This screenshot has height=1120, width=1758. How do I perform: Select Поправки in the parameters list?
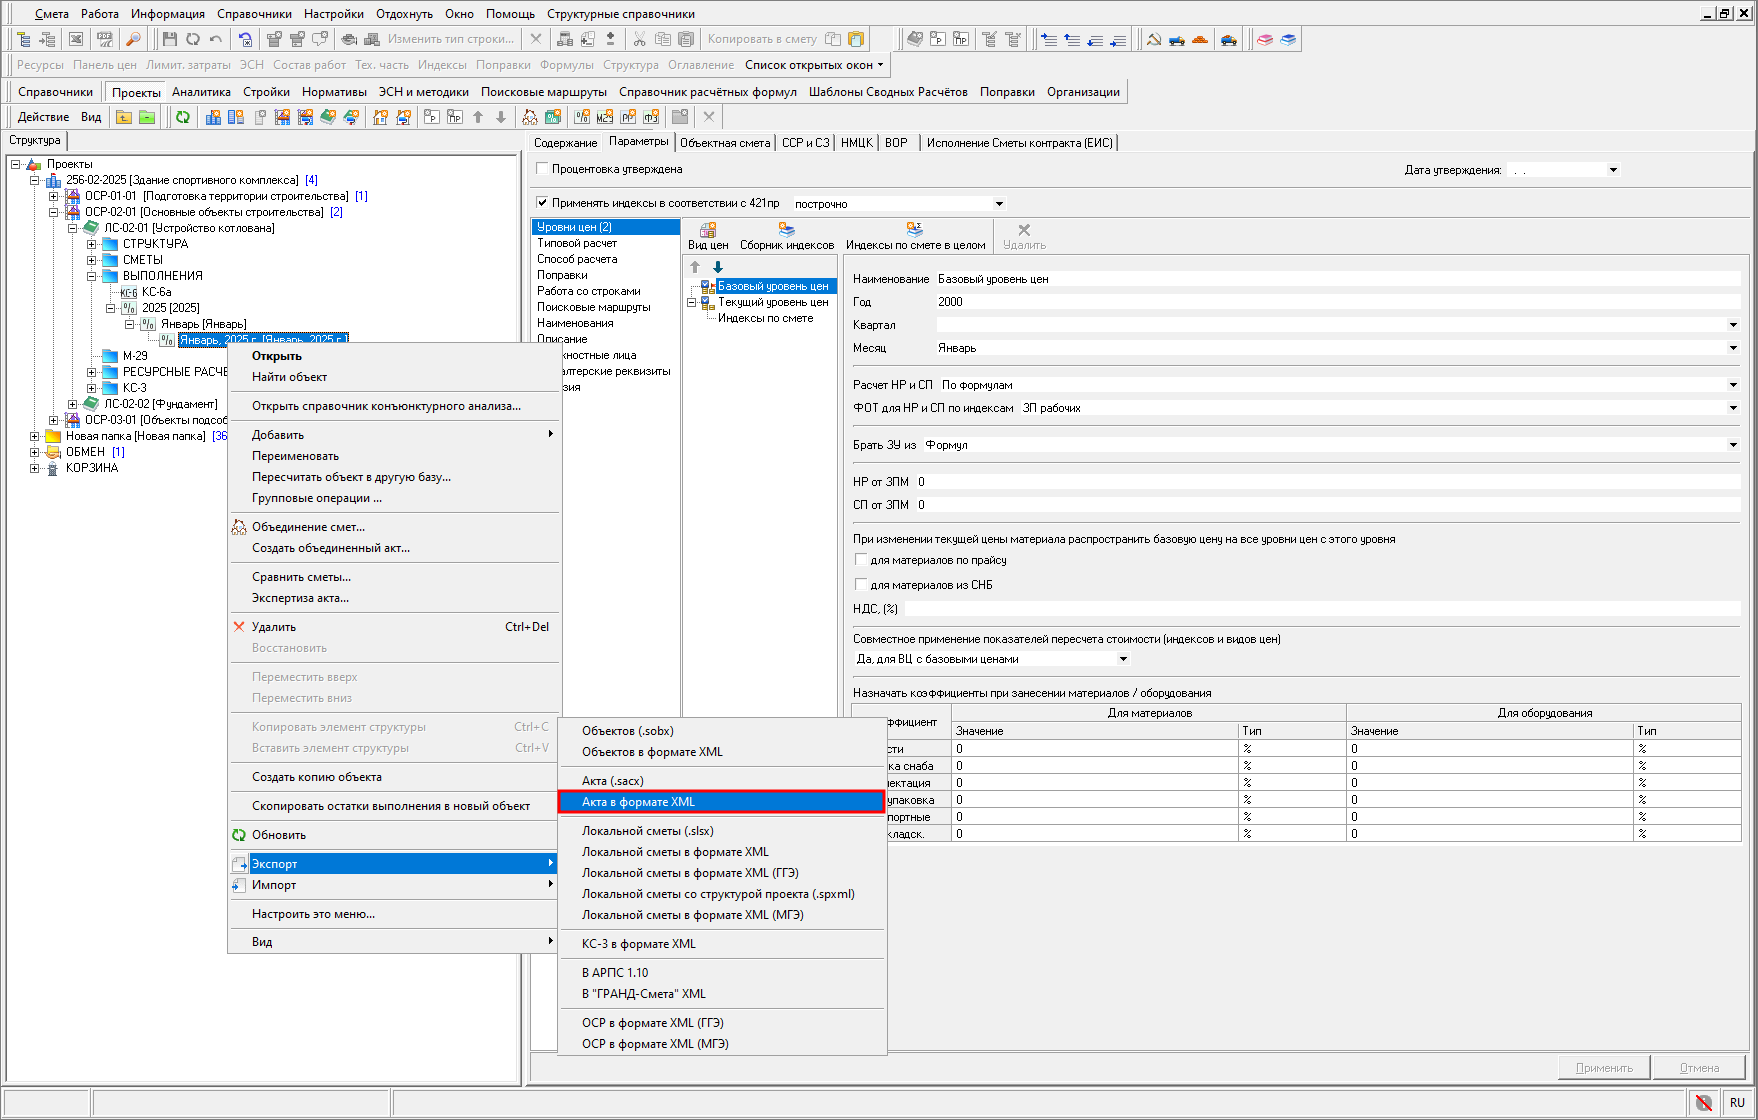click(x=562, y=275)
